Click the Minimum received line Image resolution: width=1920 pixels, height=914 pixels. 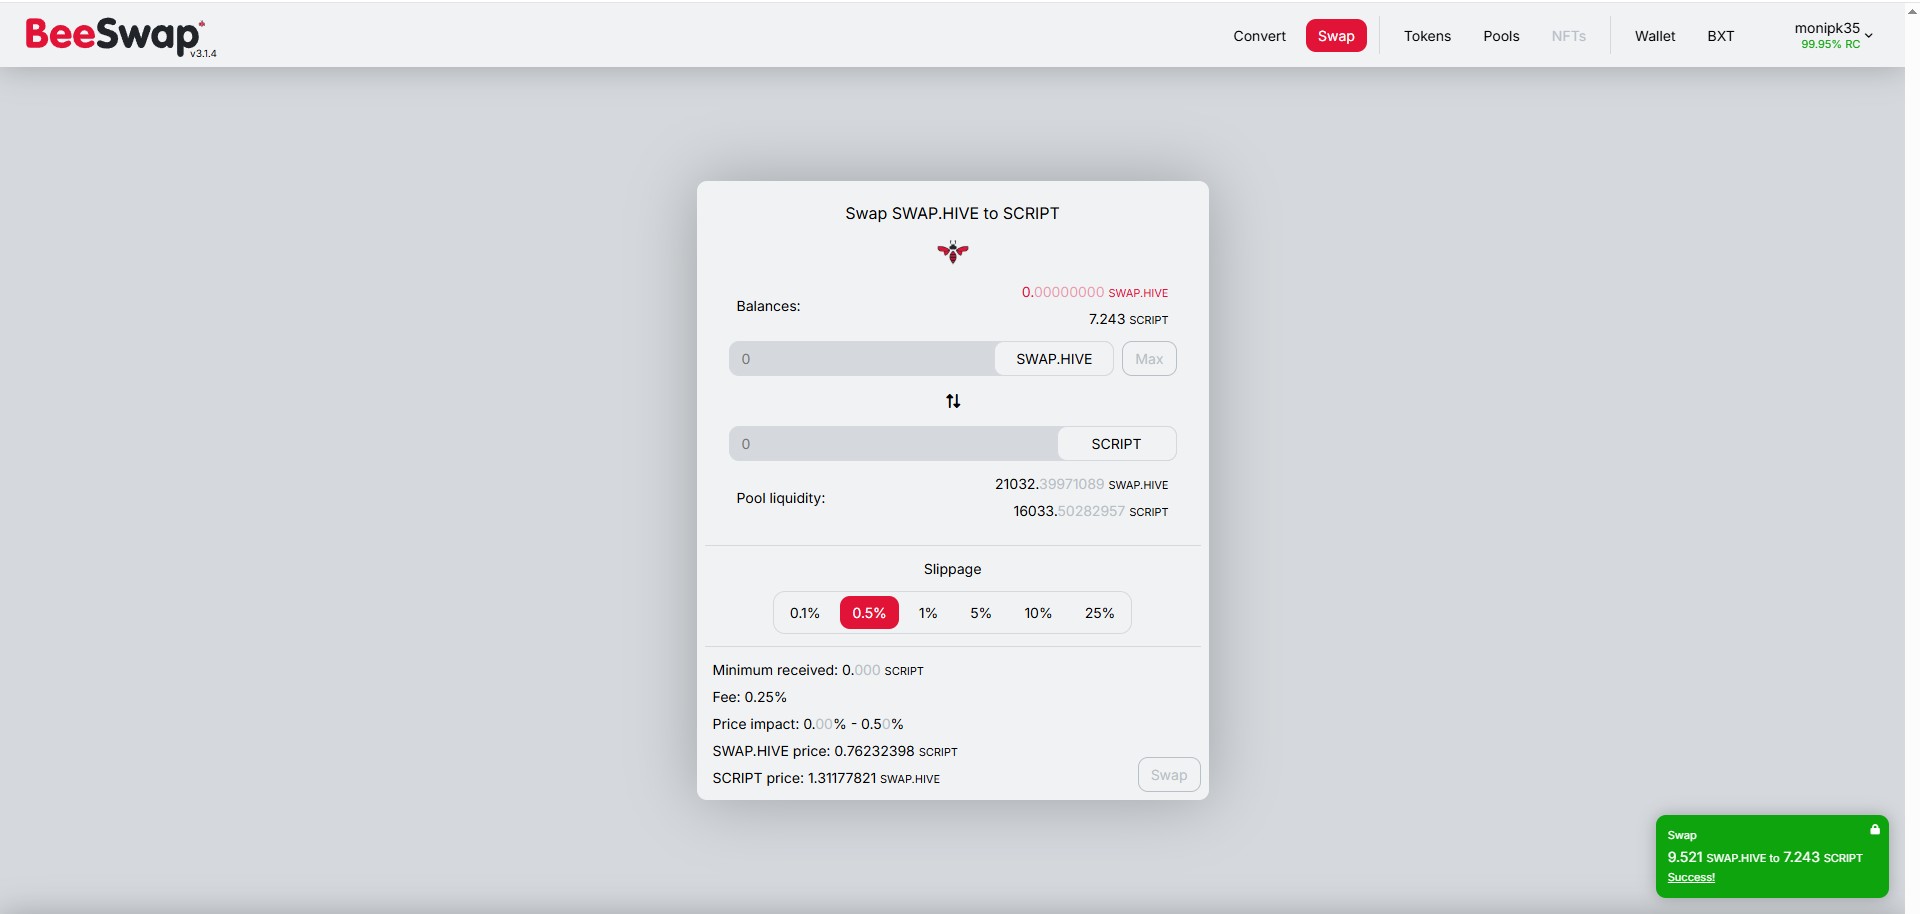pyautogui.click(x=818, y=670)
